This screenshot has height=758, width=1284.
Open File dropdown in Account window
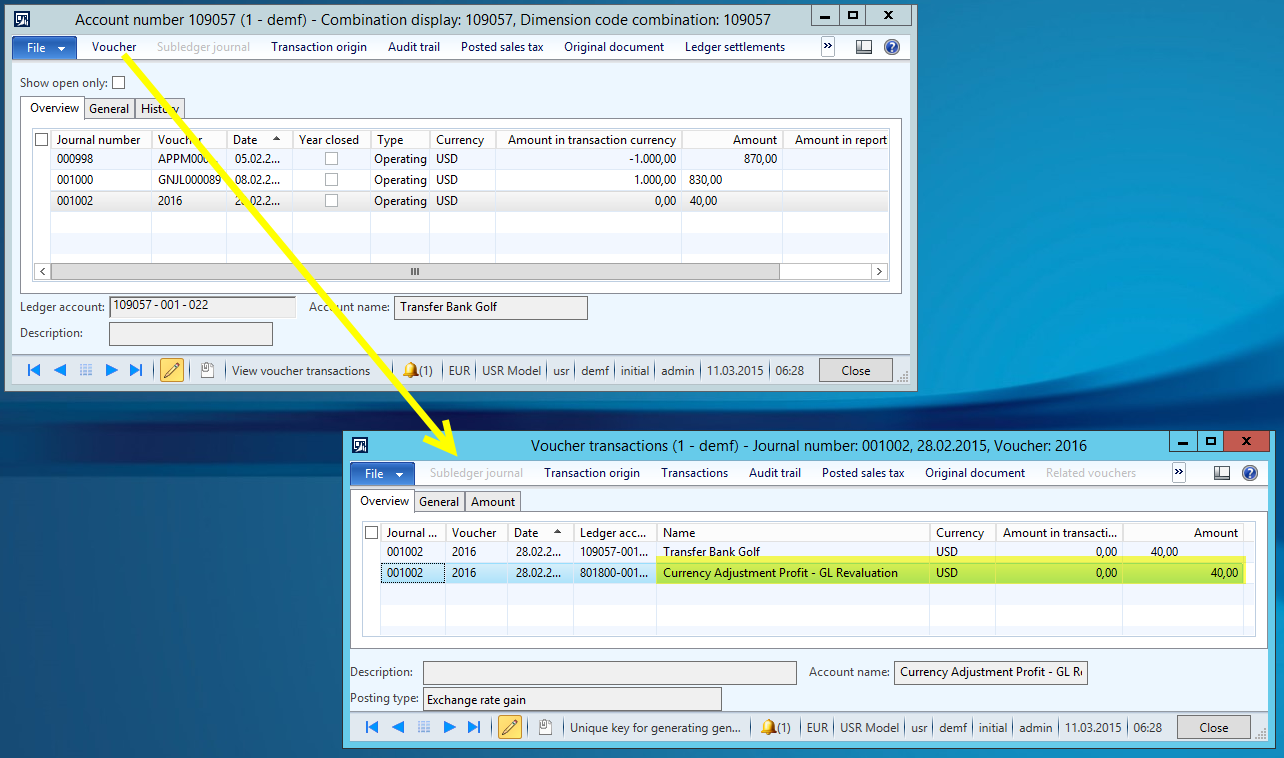point(46,47)
